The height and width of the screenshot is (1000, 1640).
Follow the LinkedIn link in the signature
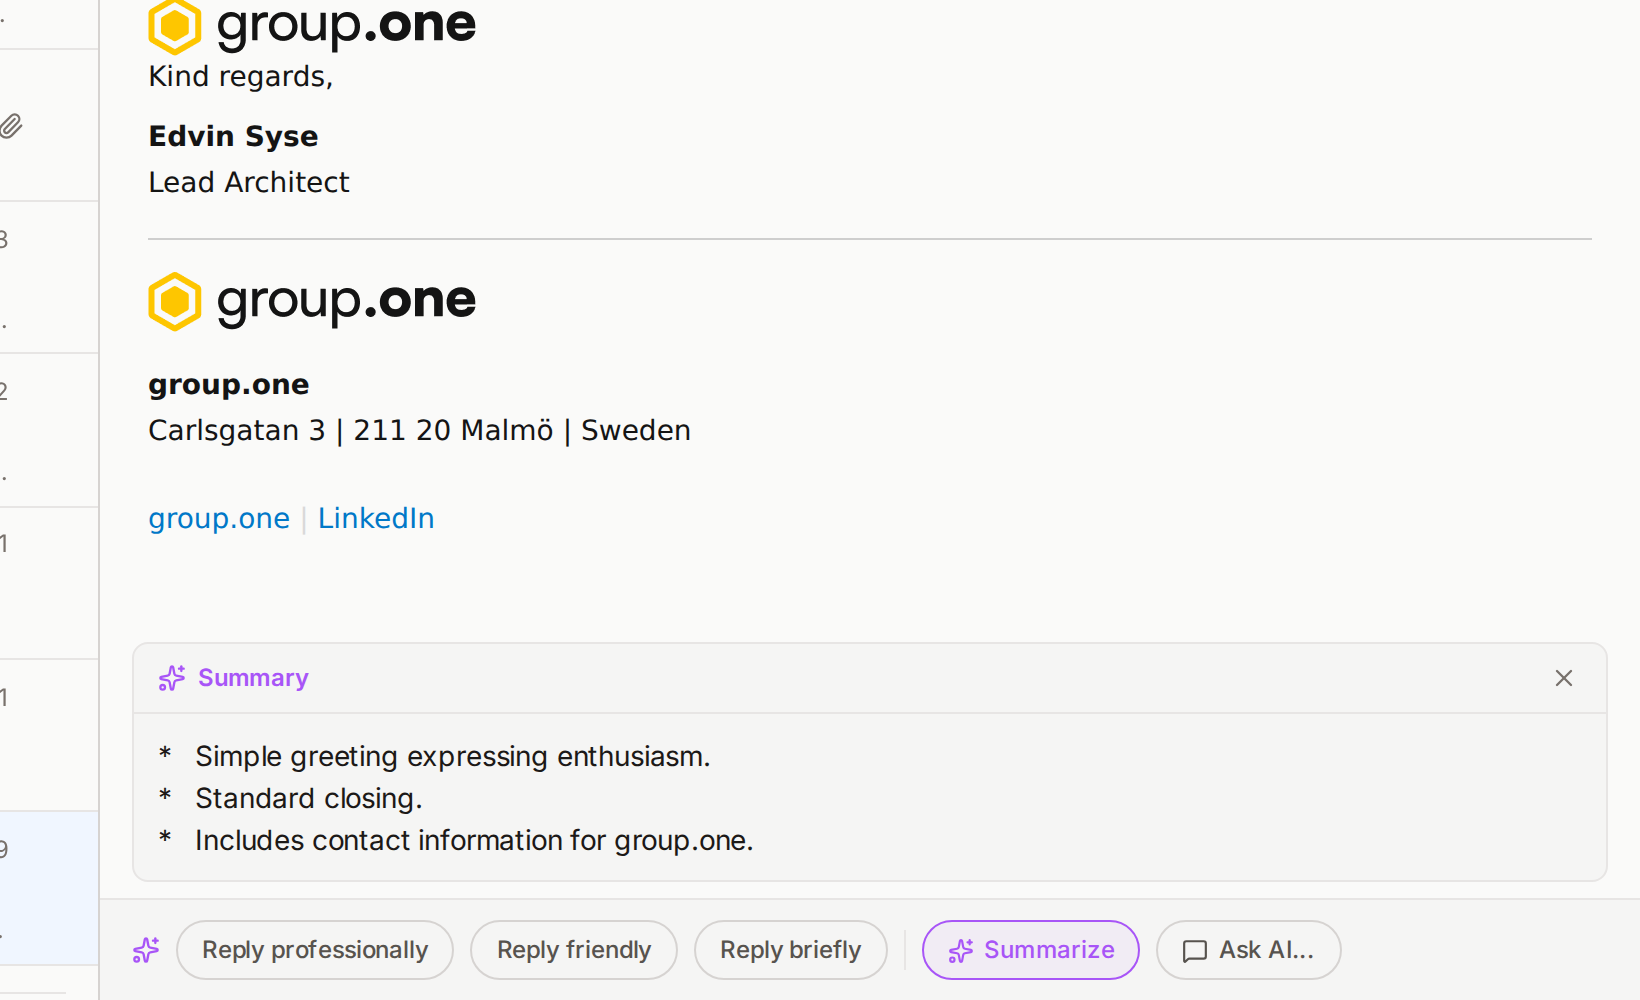tap(376, 518)
